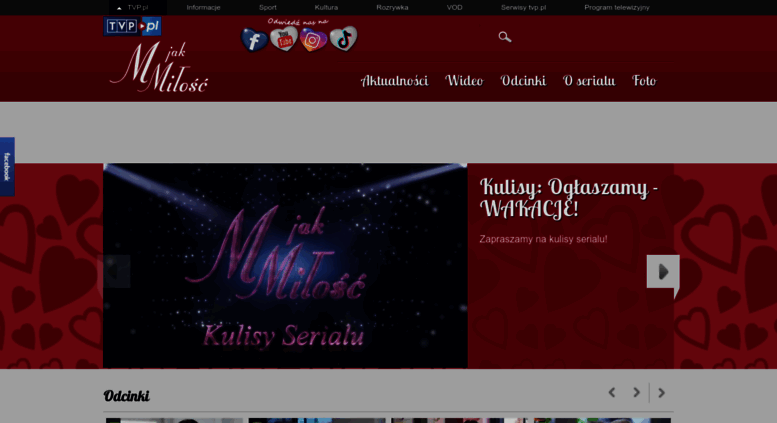Open VOD in the top bar
Image resolution: width=777 pixels, height=423 pixels.
click(454, 7)
